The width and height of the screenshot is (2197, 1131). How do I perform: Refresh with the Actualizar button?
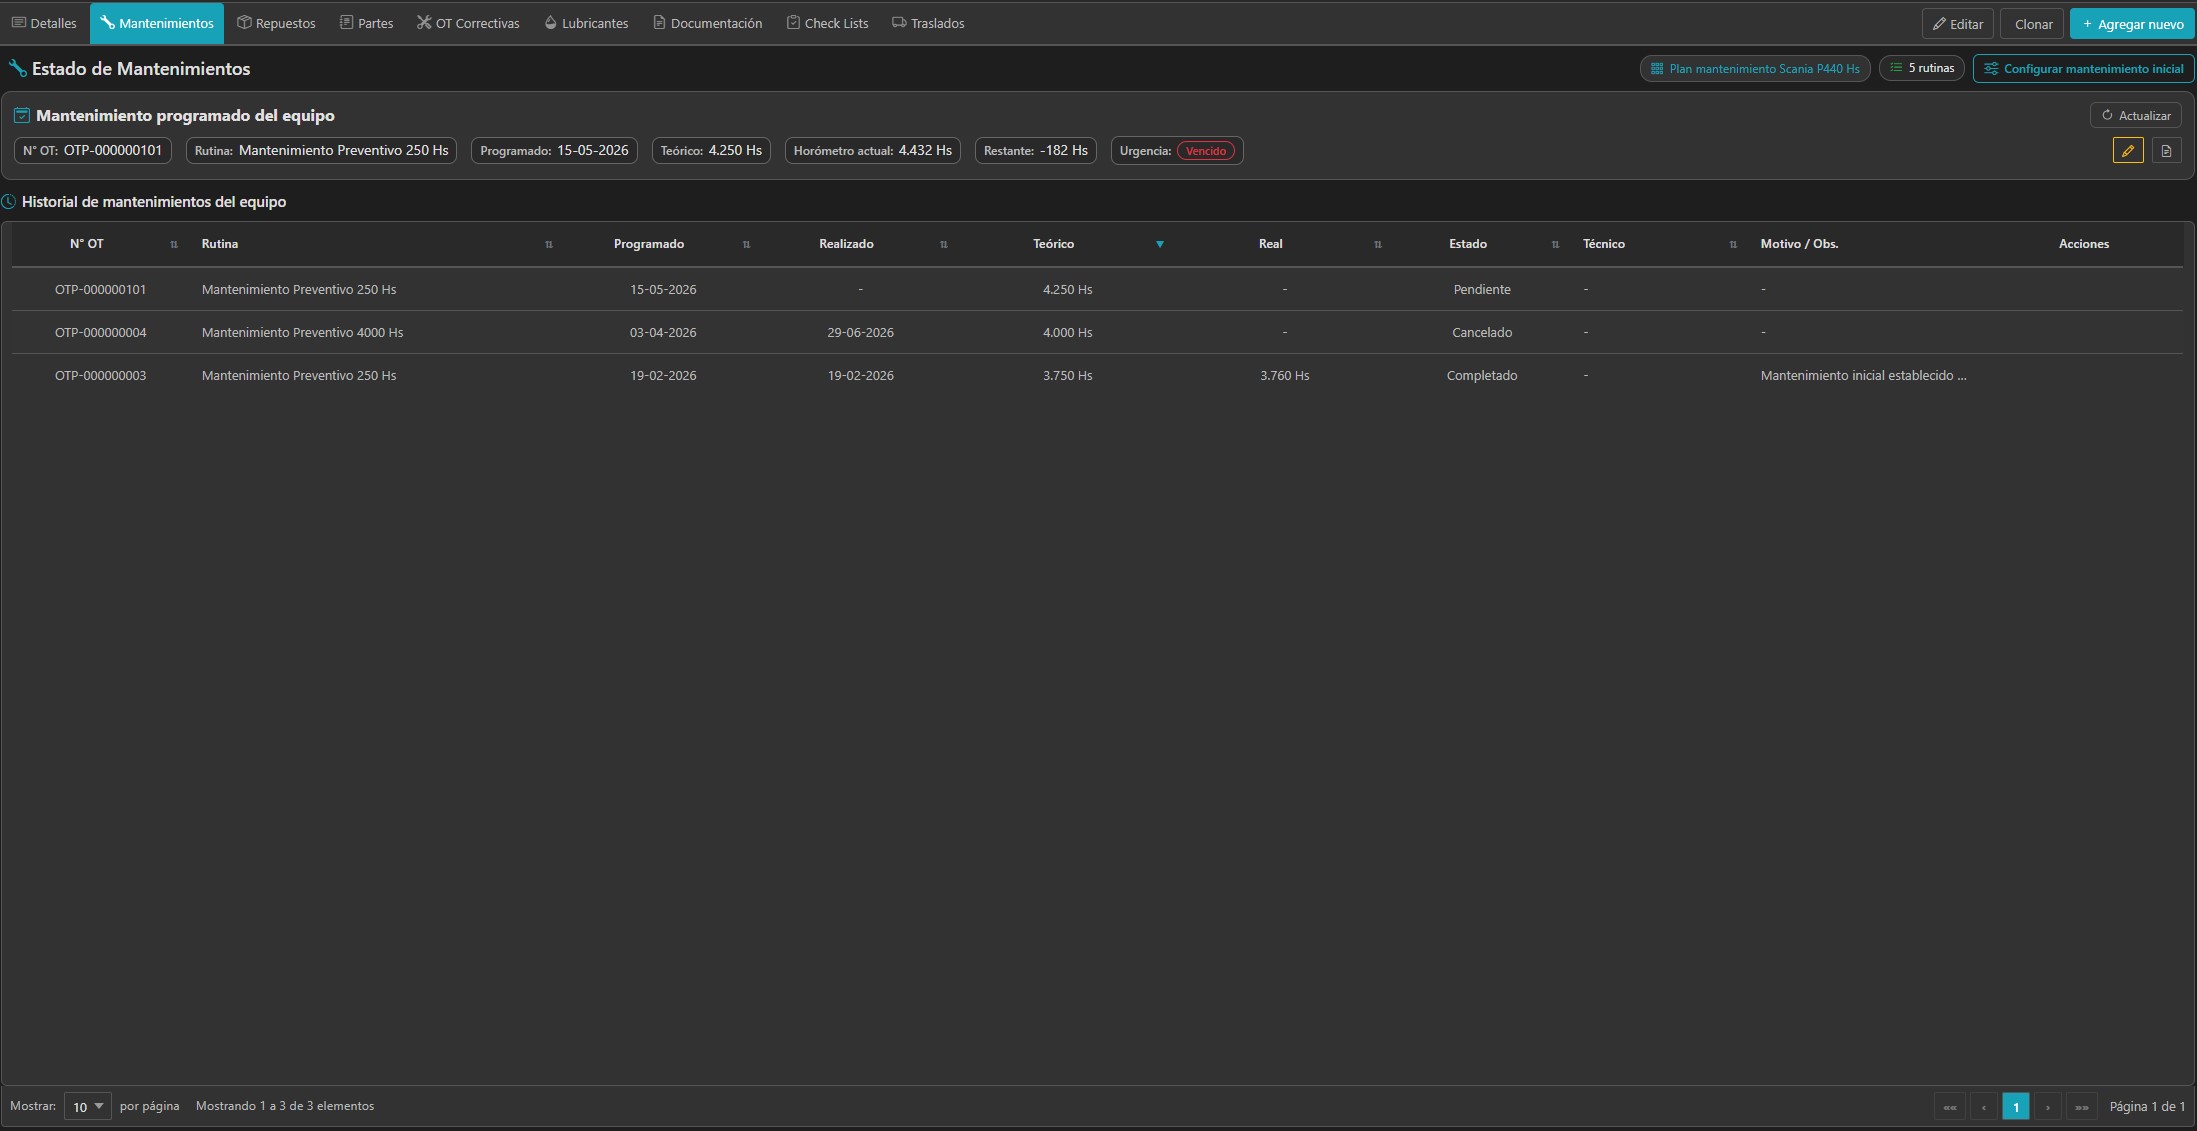coord(2136,115)
